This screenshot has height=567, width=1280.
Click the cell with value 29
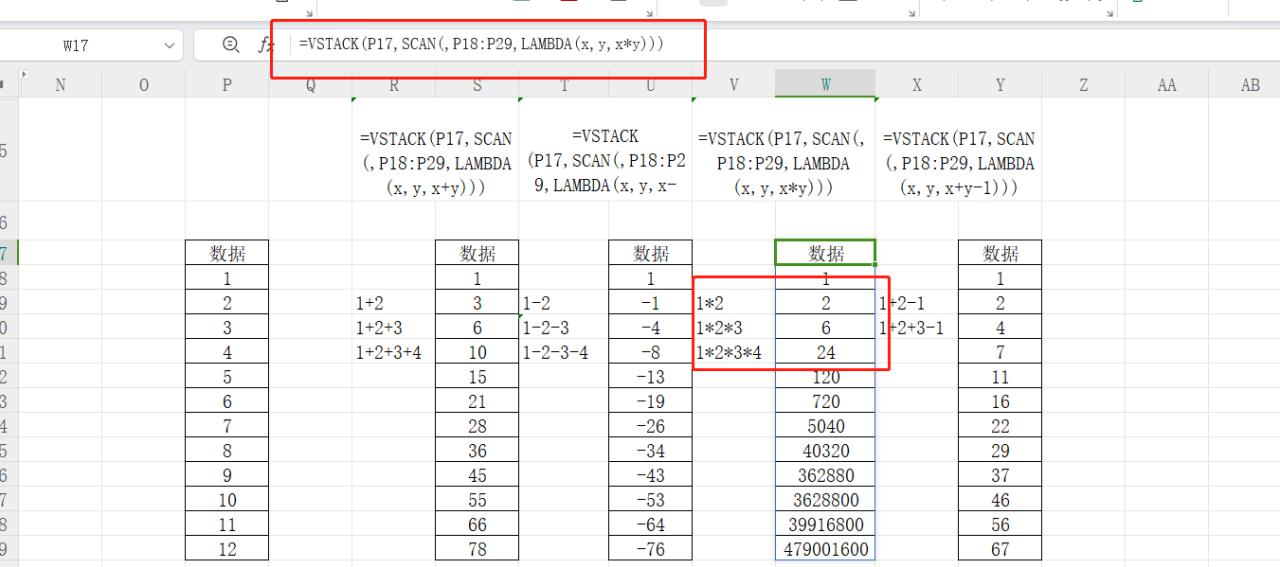point(1000,451)
